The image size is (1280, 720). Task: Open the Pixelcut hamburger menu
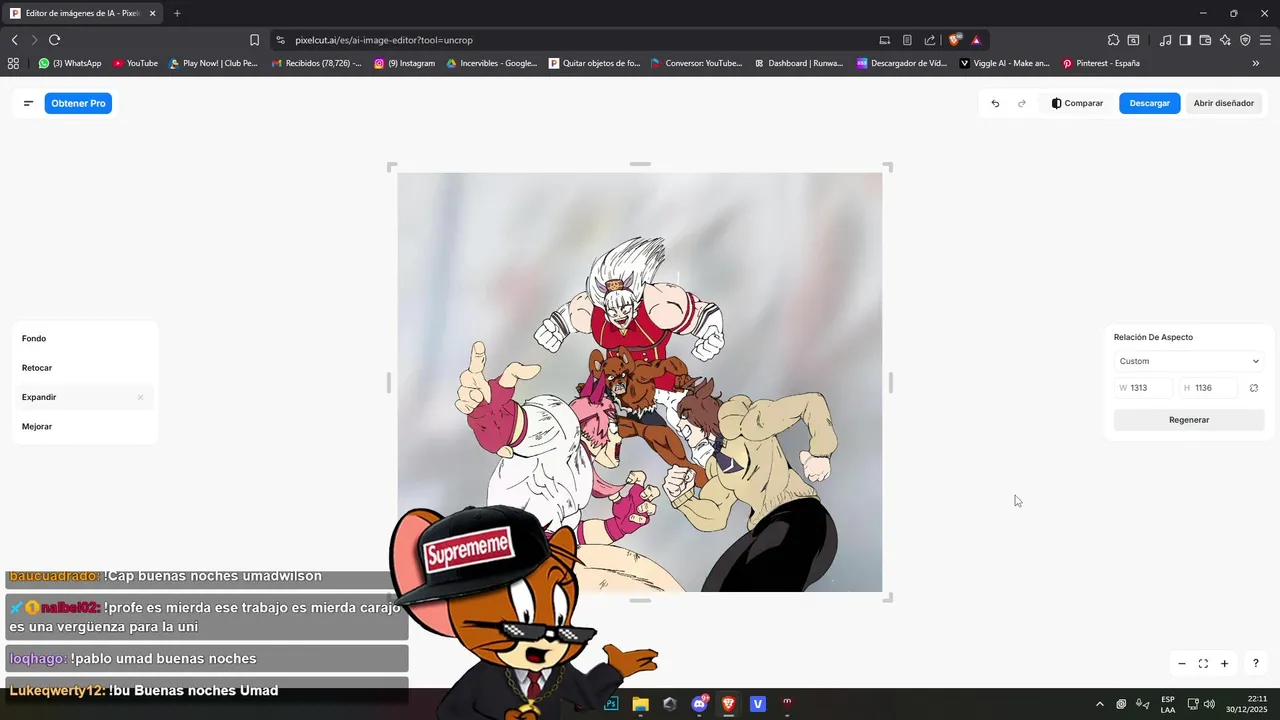[x=28, y=103]
